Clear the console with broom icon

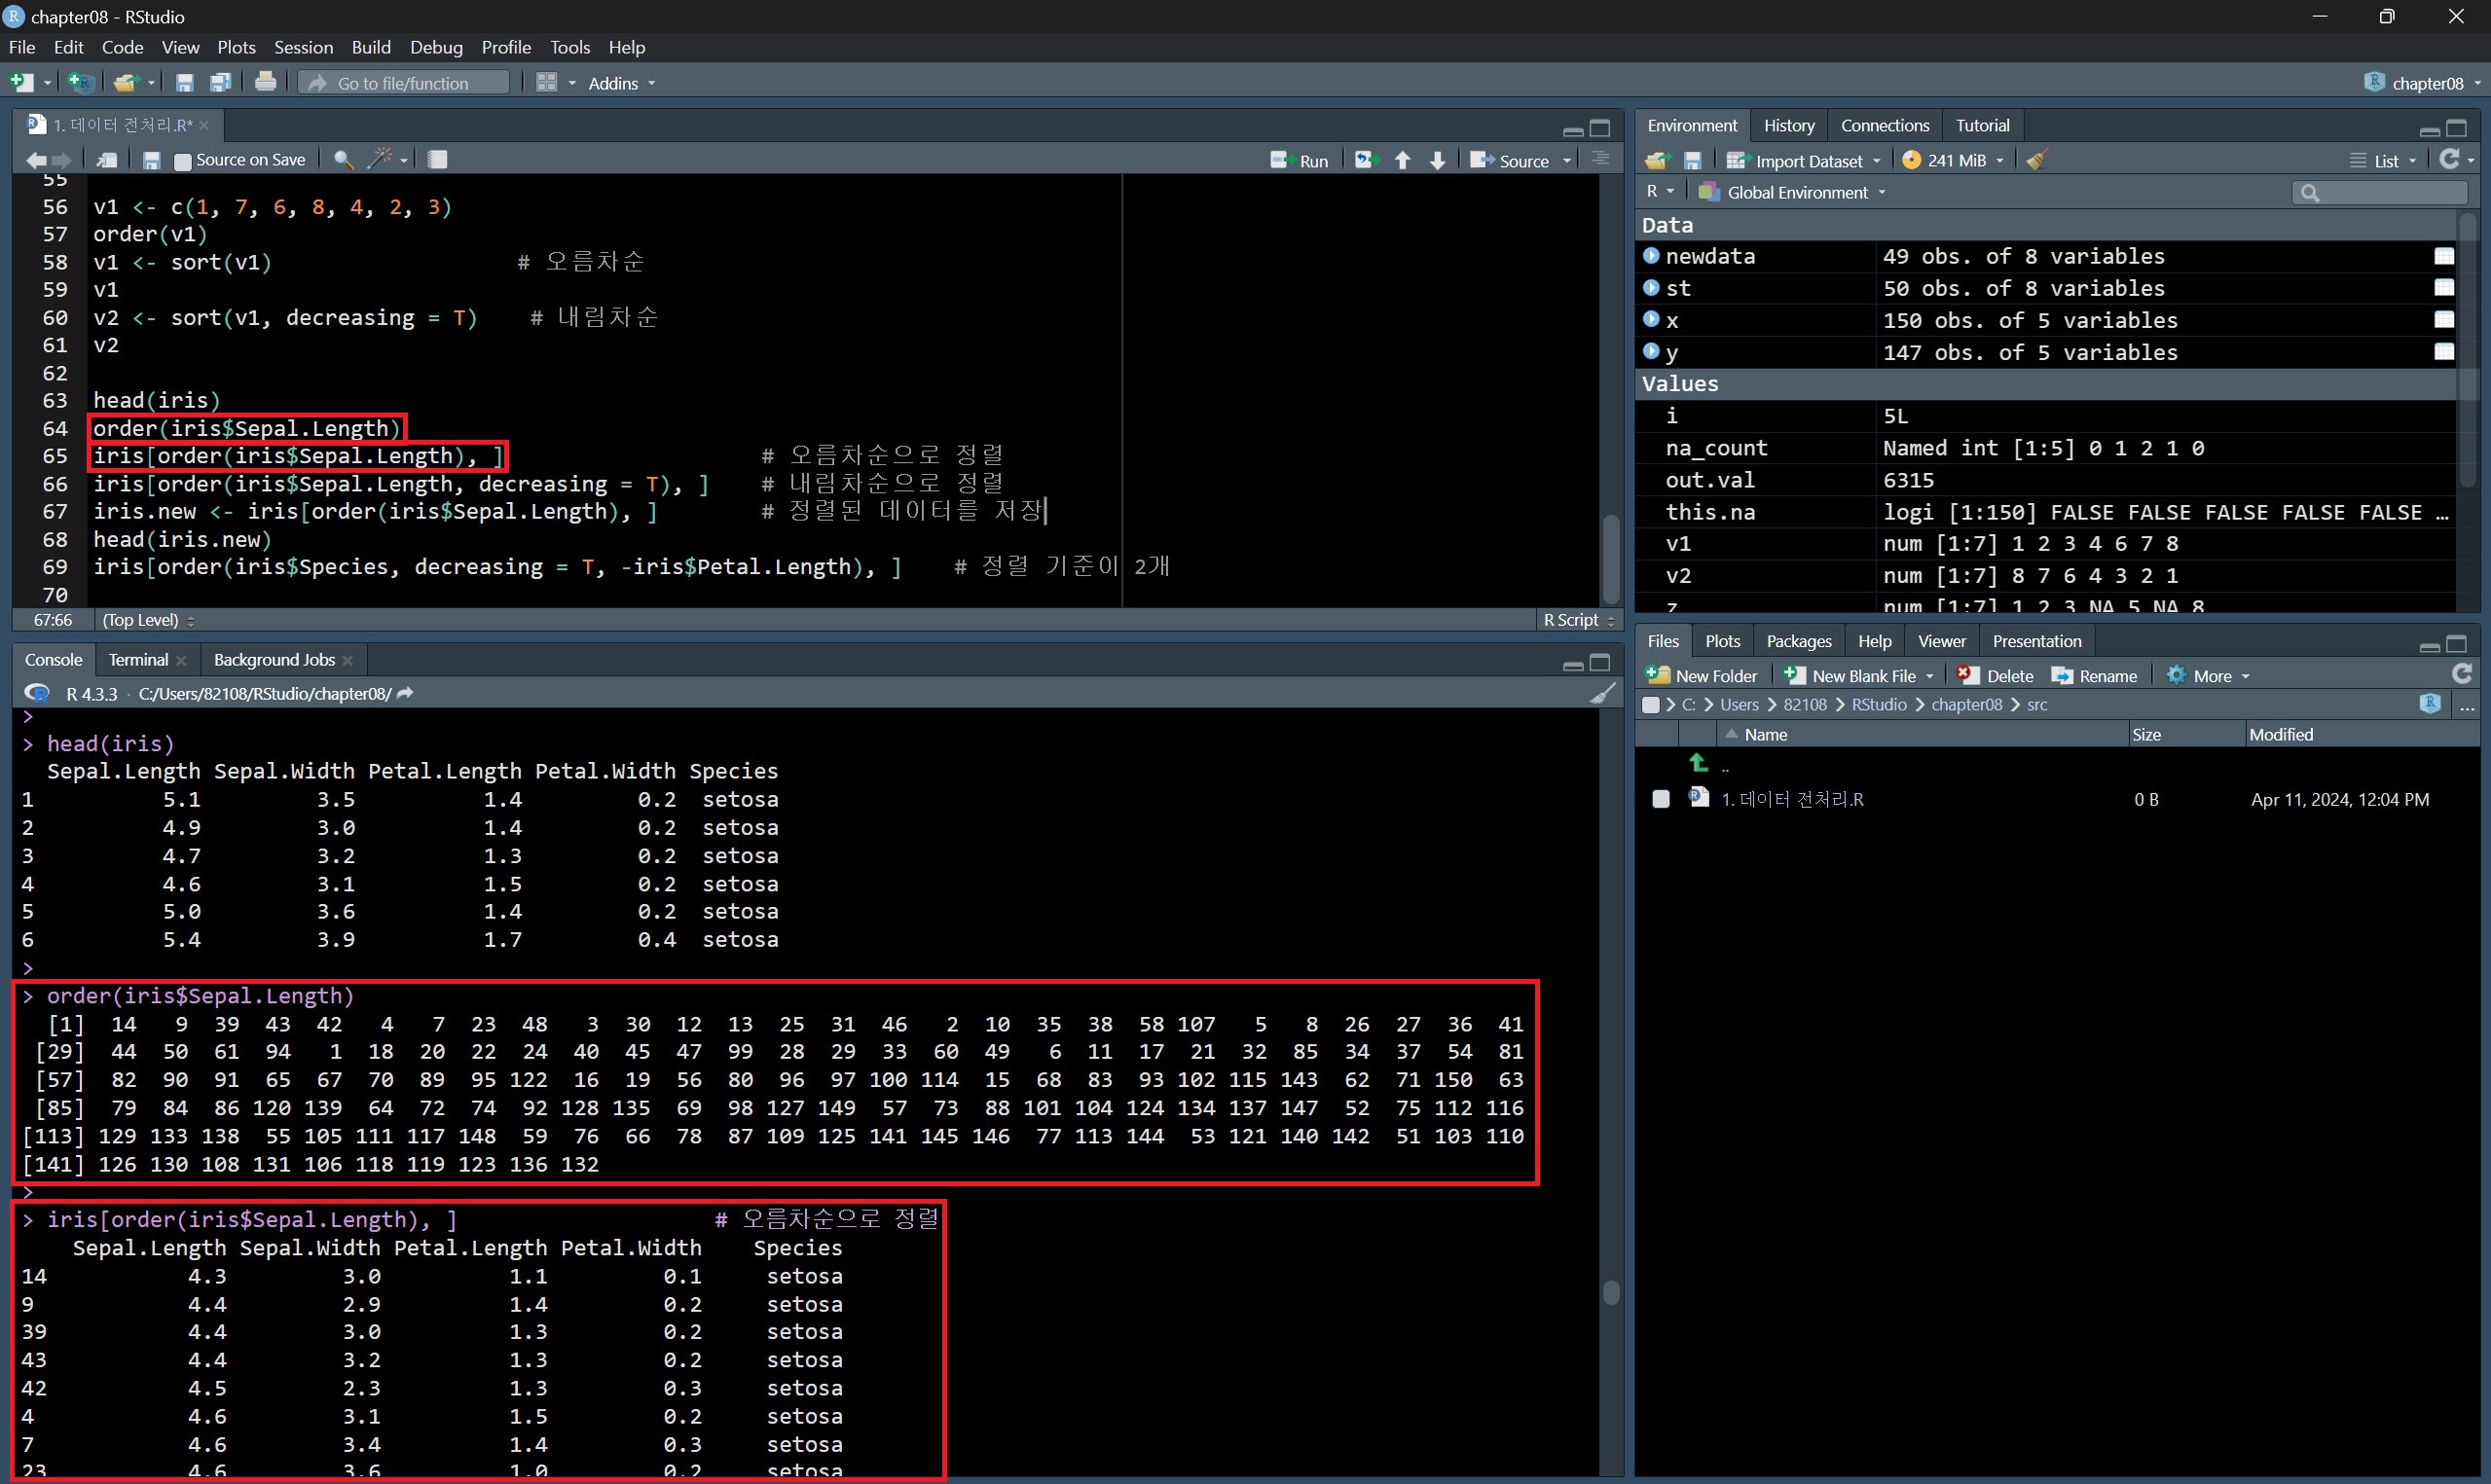pyautogui.click(x=1602, y=693)
